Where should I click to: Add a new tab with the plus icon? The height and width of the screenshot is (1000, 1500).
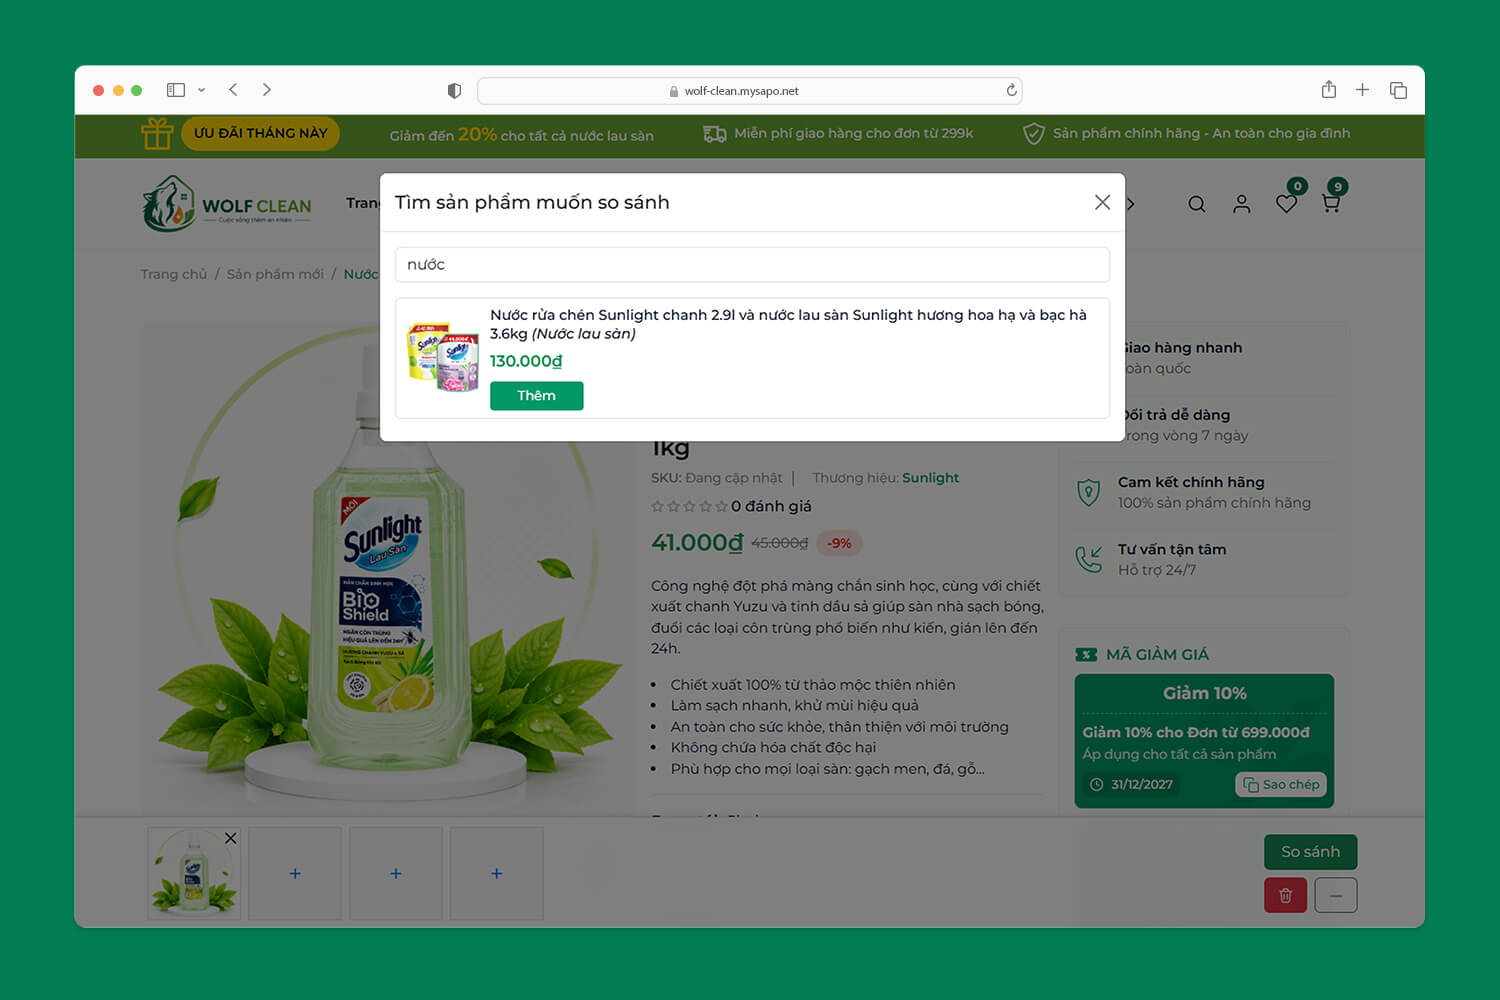[x=1362, y=90]
